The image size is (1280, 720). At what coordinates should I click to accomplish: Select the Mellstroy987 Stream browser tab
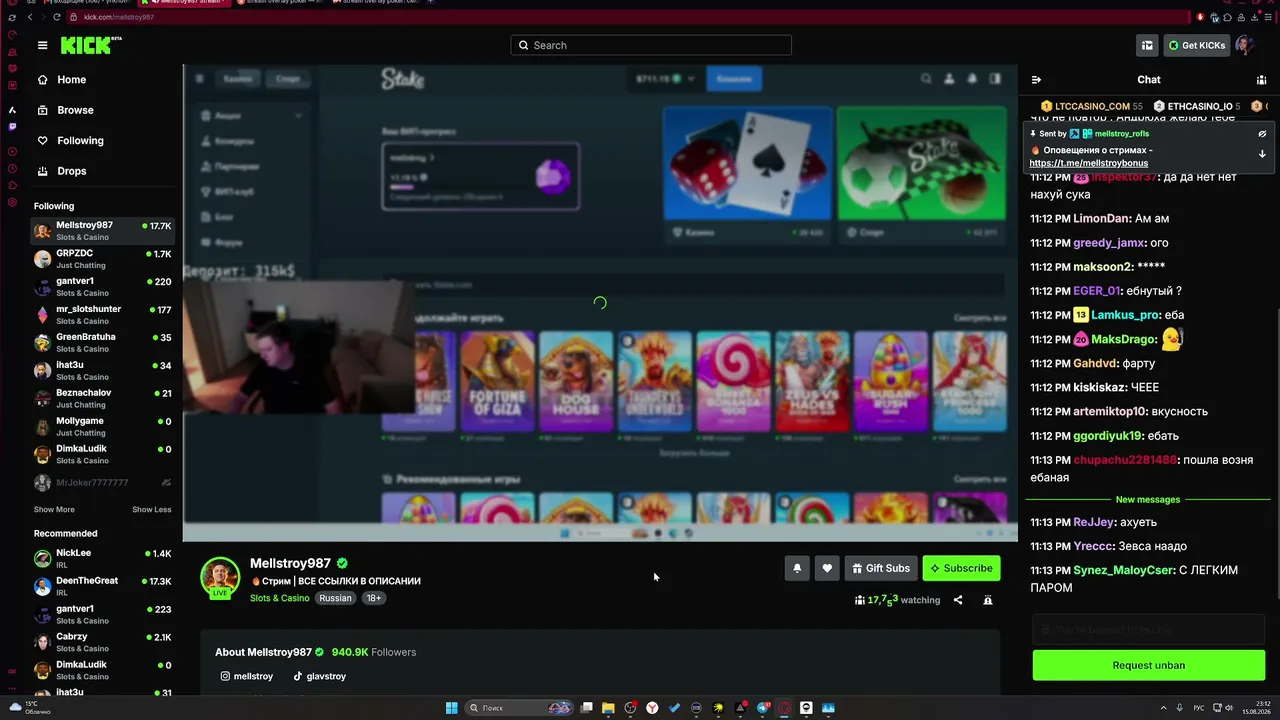coord(185,3)
